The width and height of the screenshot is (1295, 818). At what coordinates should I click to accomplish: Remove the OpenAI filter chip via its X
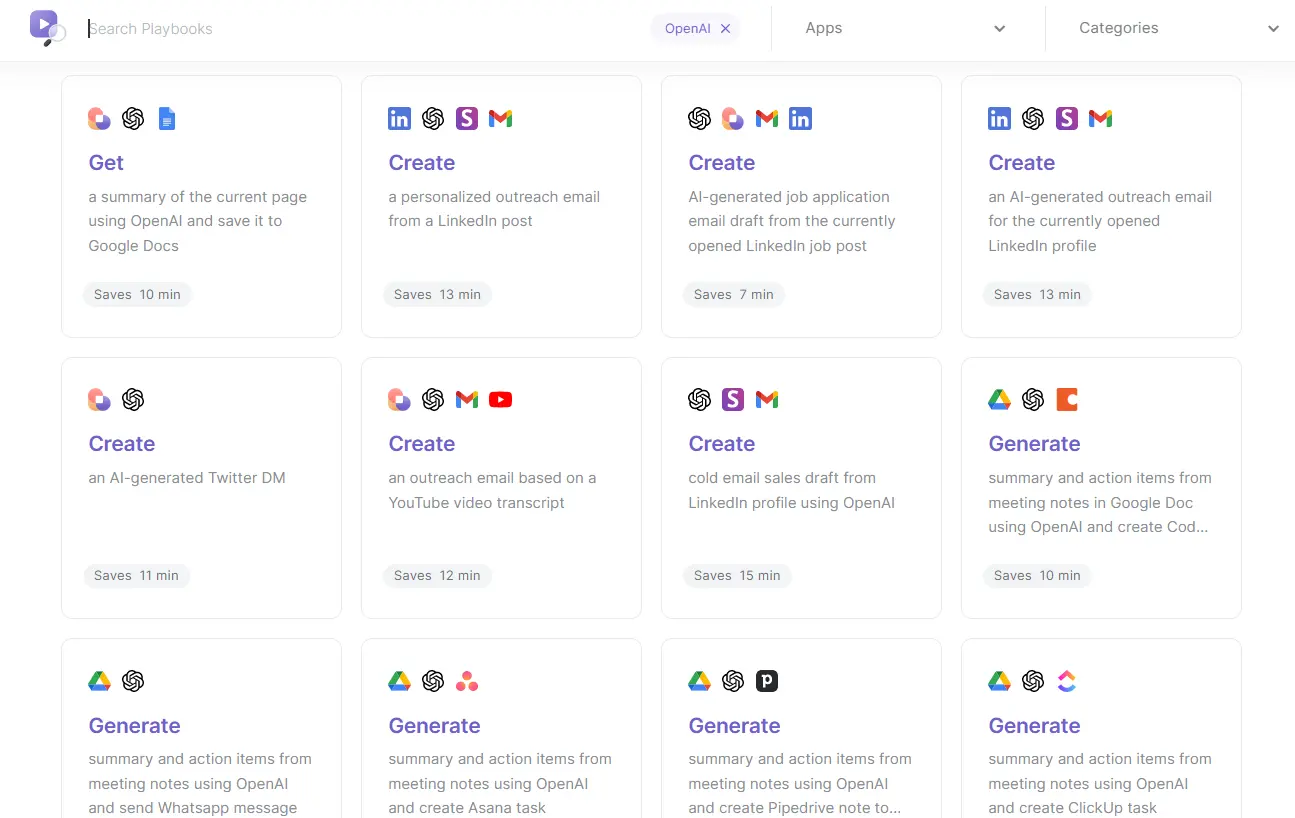[726, 29]
